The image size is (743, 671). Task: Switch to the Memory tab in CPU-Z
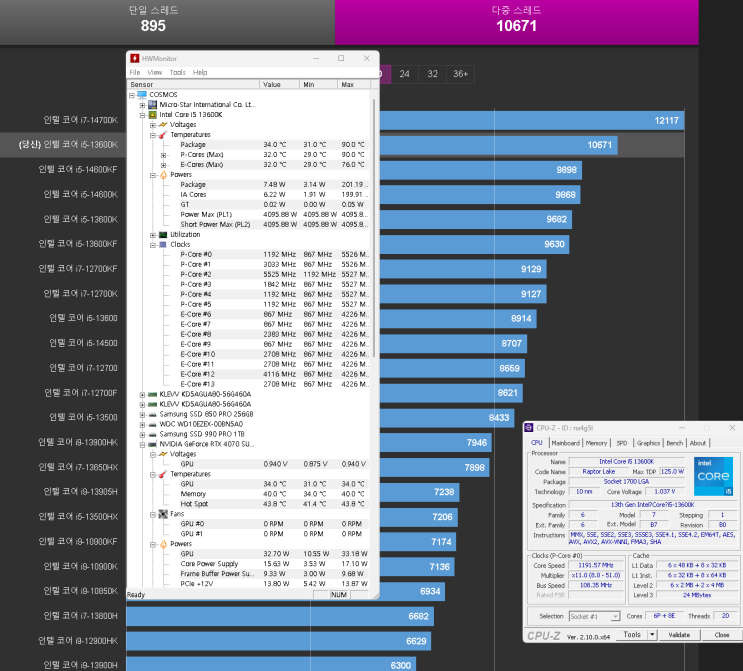[x=596, y=443]
